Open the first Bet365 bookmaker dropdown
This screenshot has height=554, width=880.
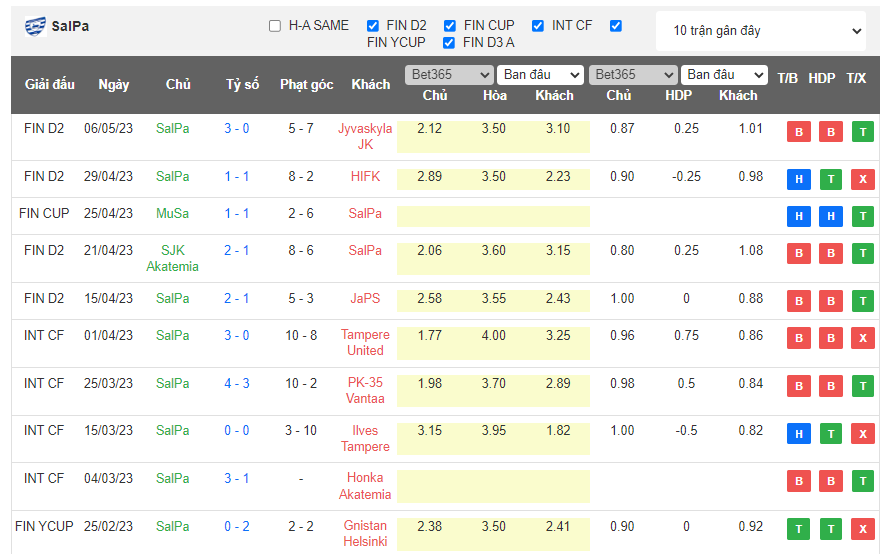(449, 75)
